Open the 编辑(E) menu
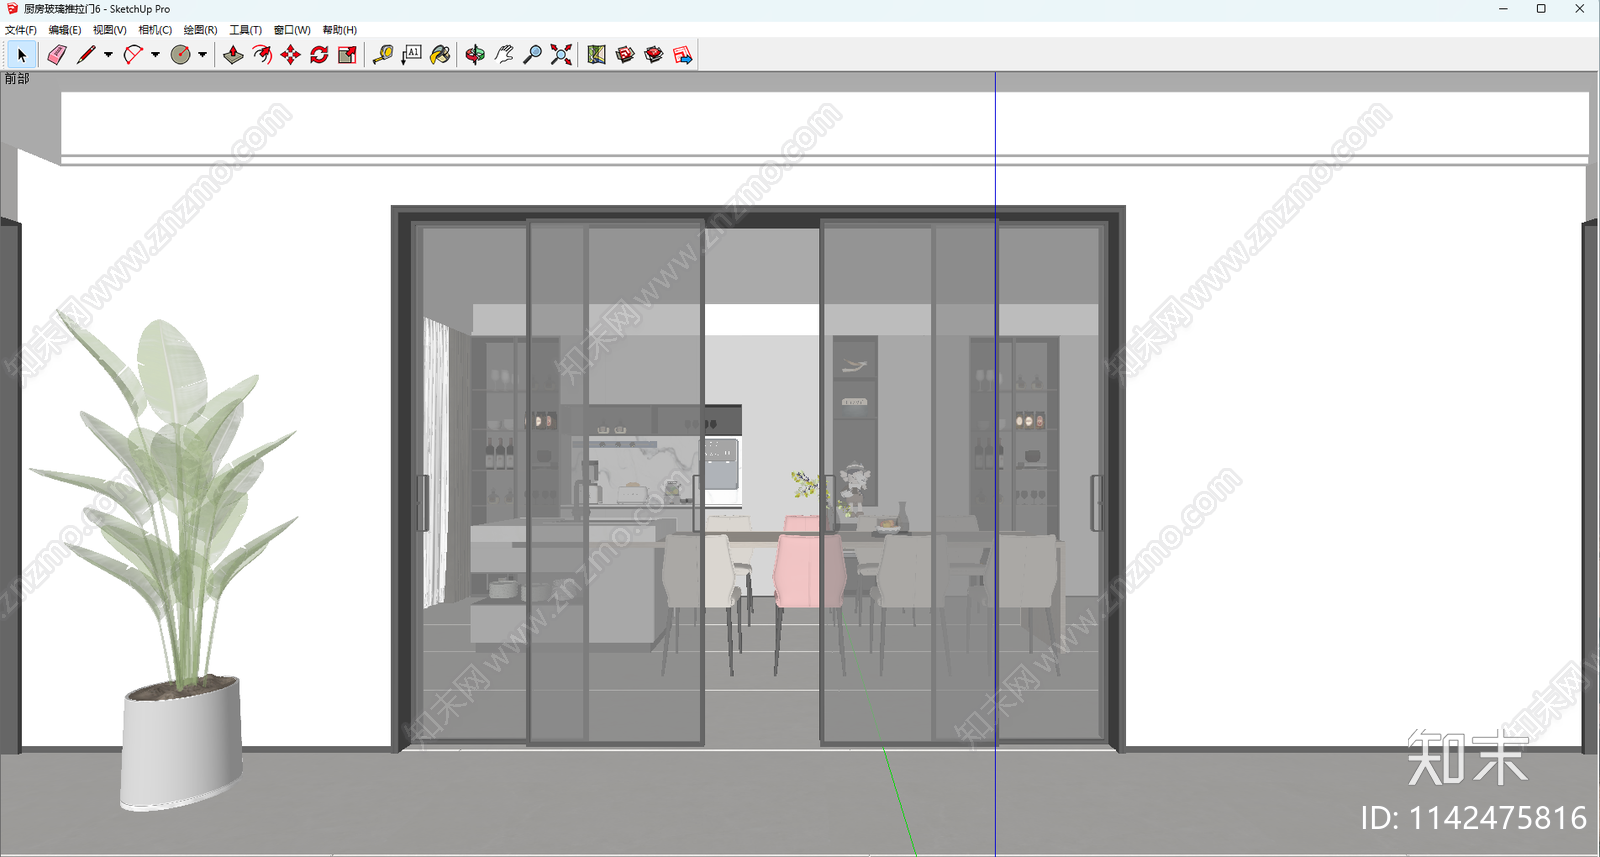This screenshot has height=857, width=1600. coord(65,30)
